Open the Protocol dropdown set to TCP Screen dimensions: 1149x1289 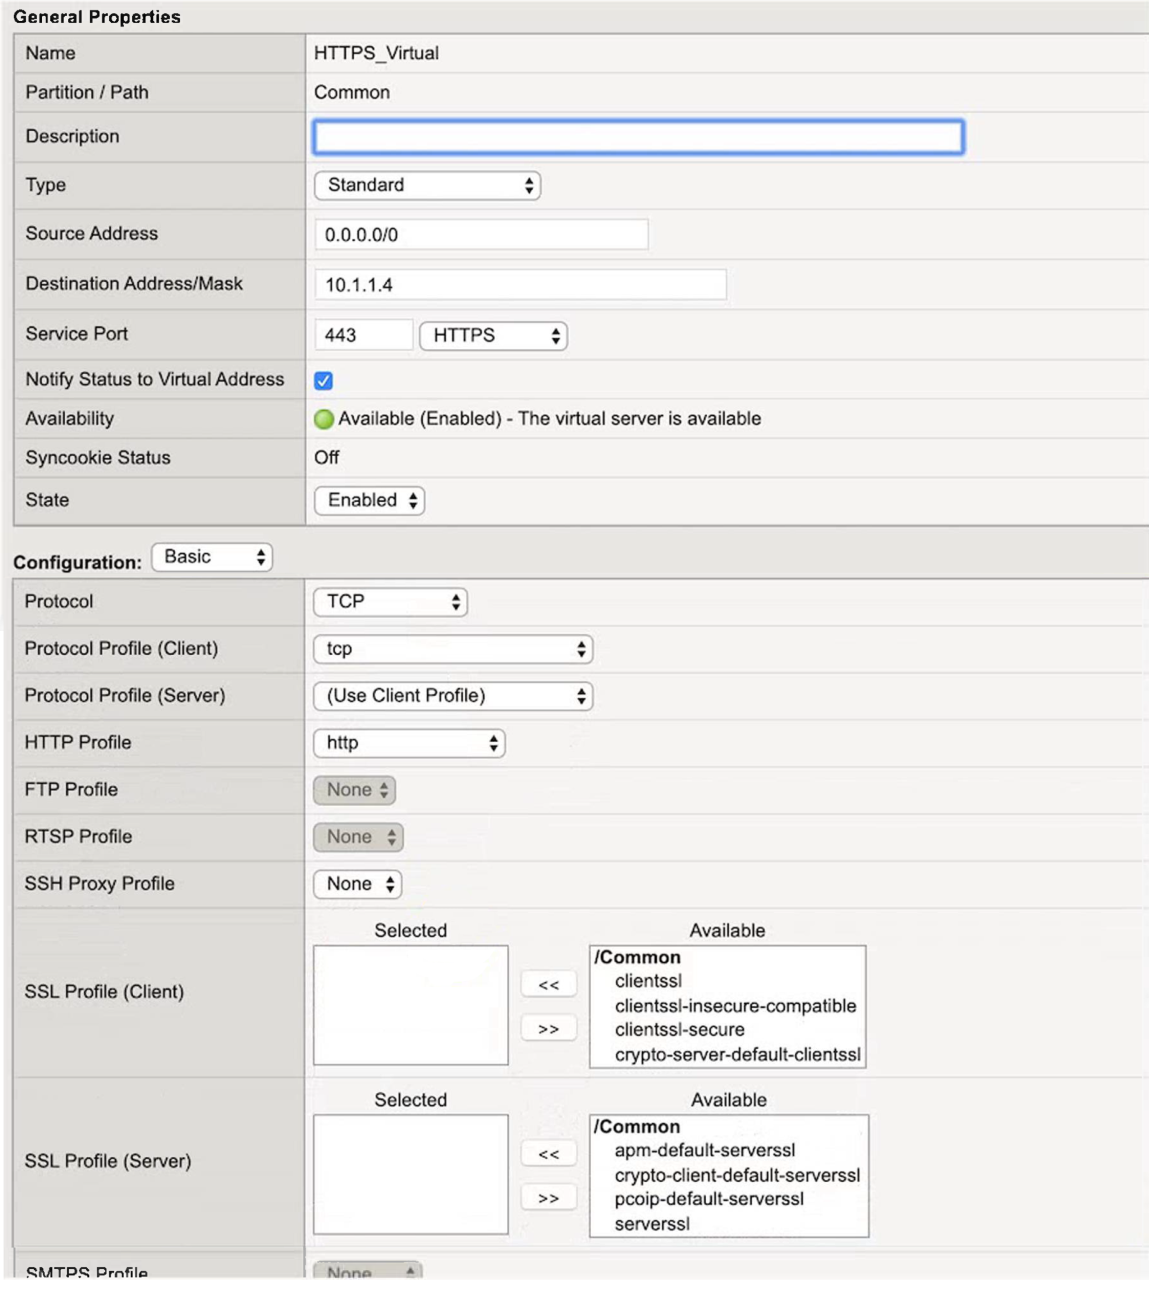390,602
